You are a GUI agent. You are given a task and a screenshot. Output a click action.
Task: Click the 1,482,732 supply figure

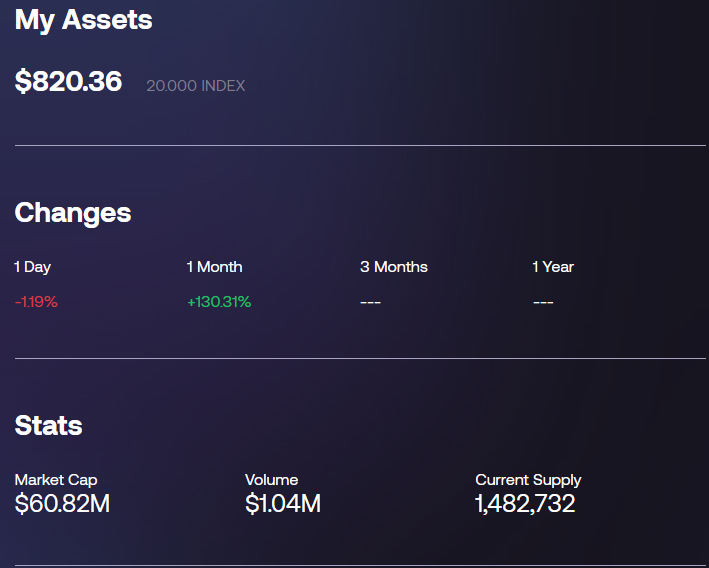pyautogui.click(x=525, y=504)
